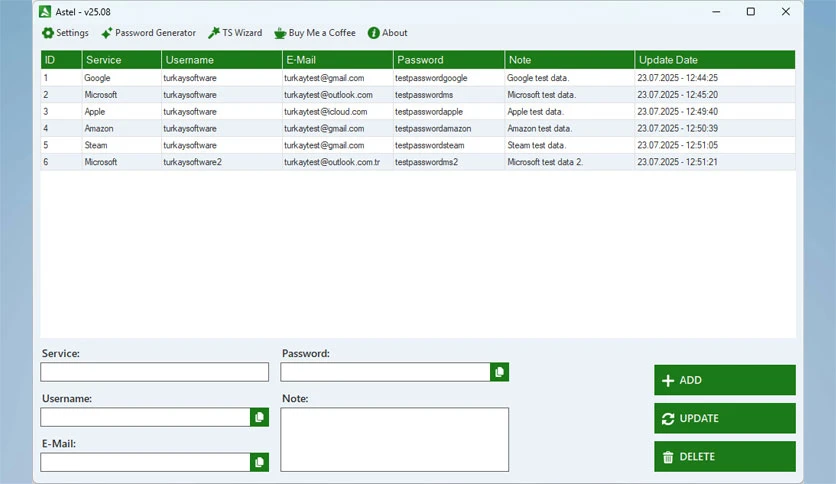Sort by the Service column header
This screenshot has width=836, height=484.
pos(122,60)
